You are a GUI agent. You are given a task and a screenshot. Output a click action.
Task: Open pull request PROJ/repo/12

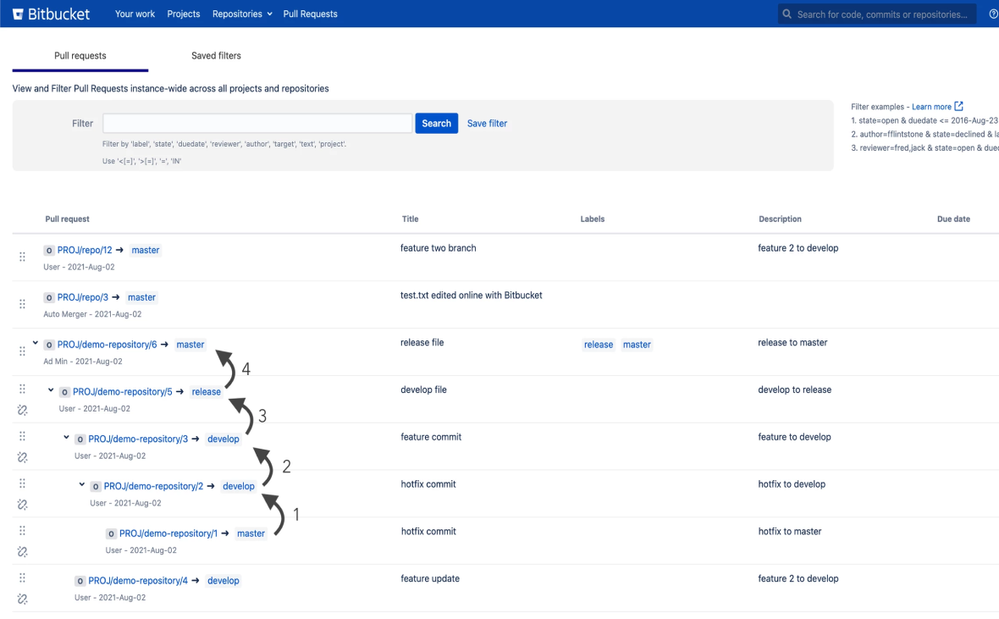click(x=85, y=250)
